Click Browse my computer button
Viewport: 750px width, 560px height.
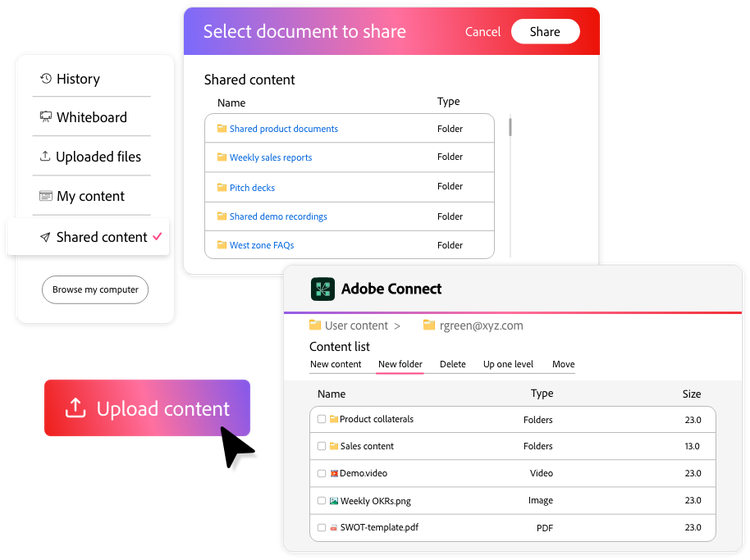click(x=95, y=289)
